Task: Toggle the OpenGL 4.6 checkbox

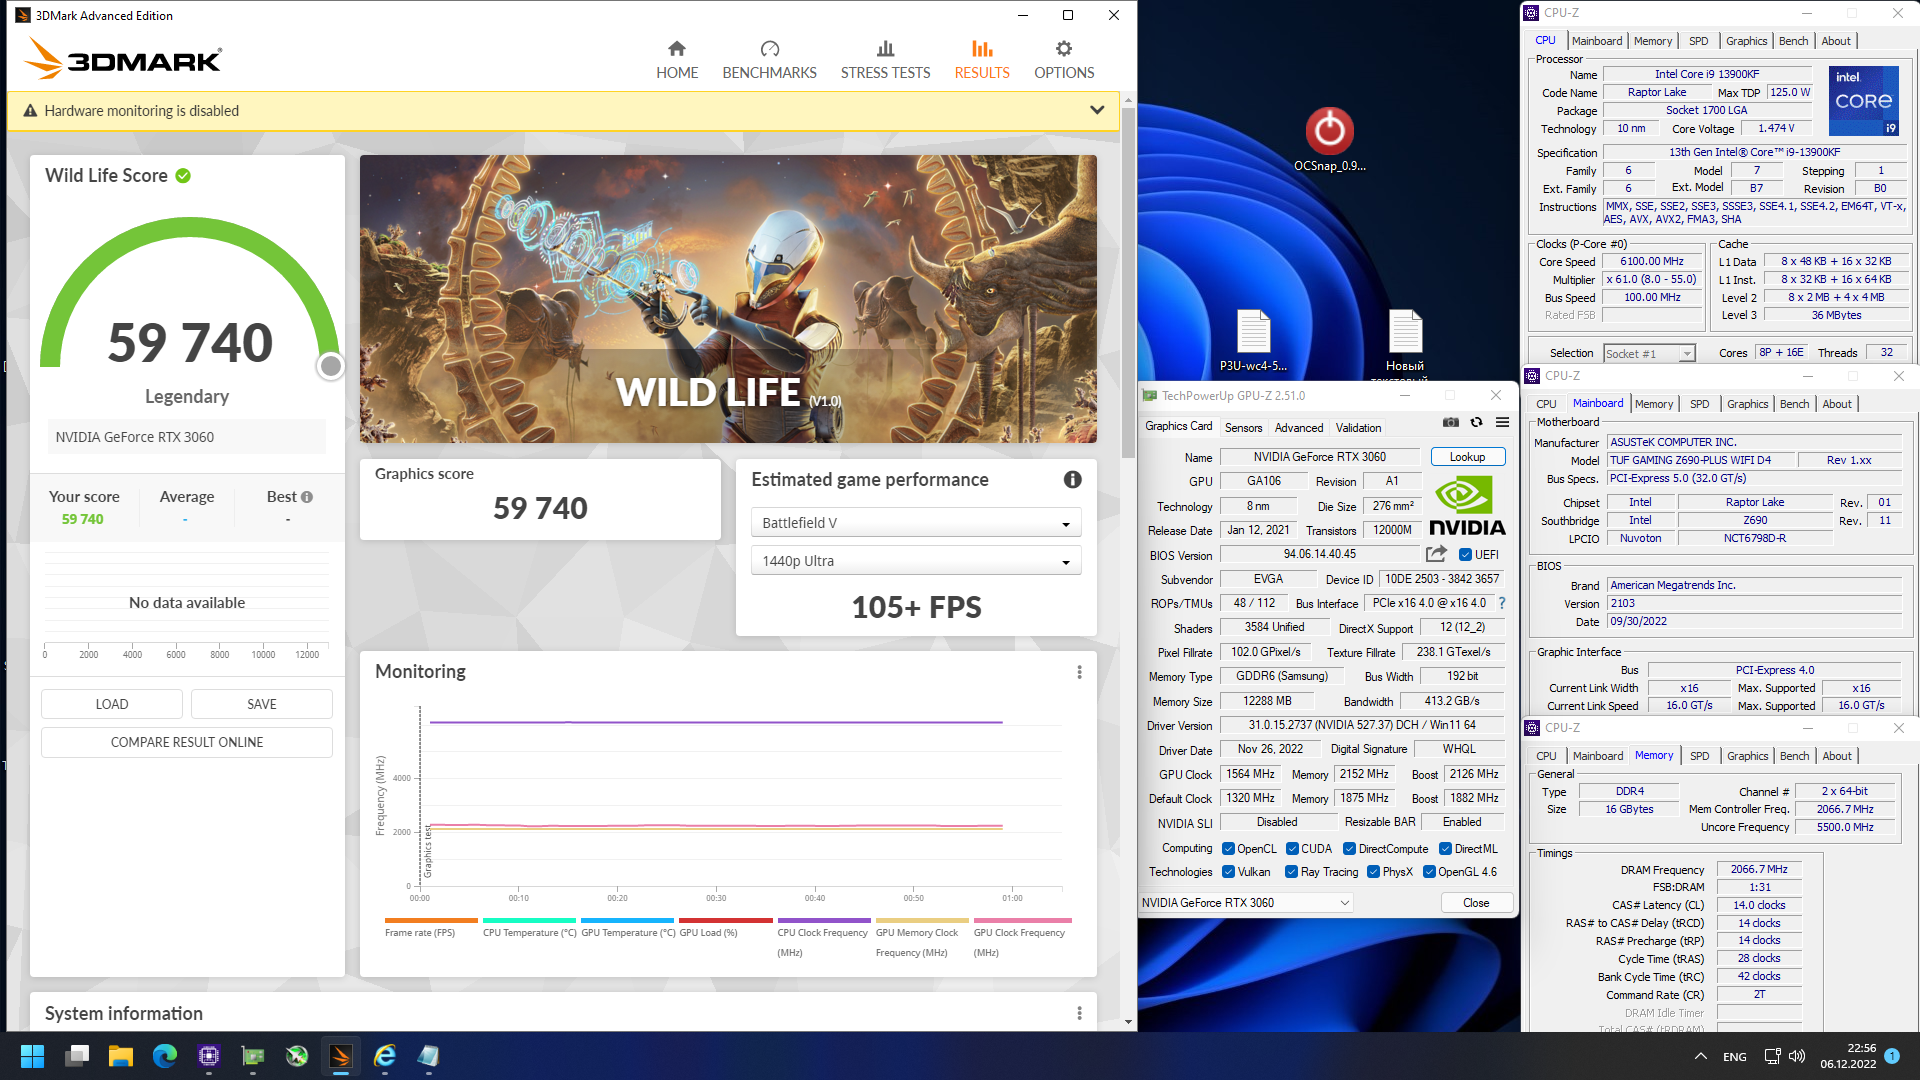Action: point(1429,872)
